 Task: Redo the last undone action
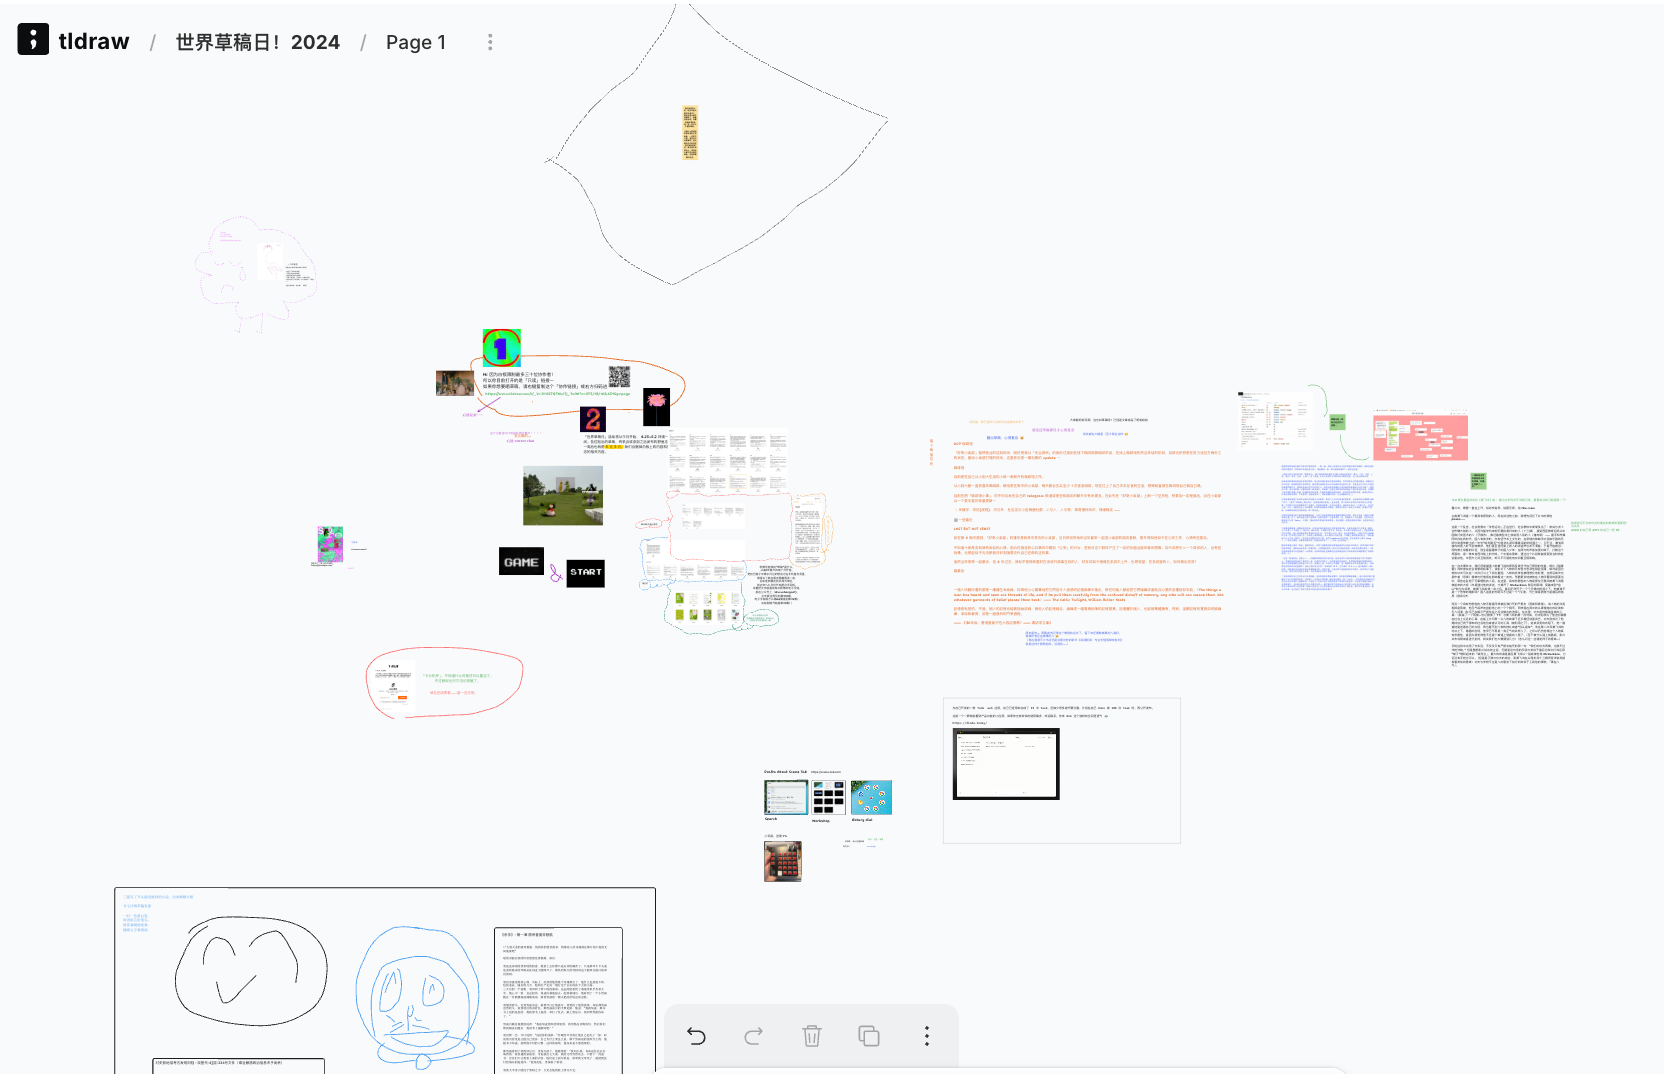coord(754,1036)
